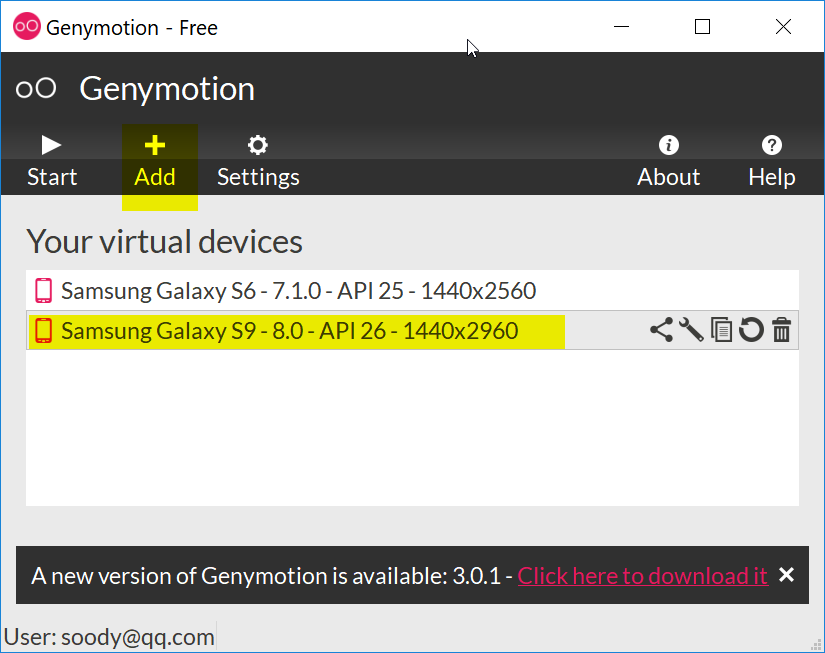Follow the 'Click here to download it' link
This screenshot has width=825, height=653.
642,576
